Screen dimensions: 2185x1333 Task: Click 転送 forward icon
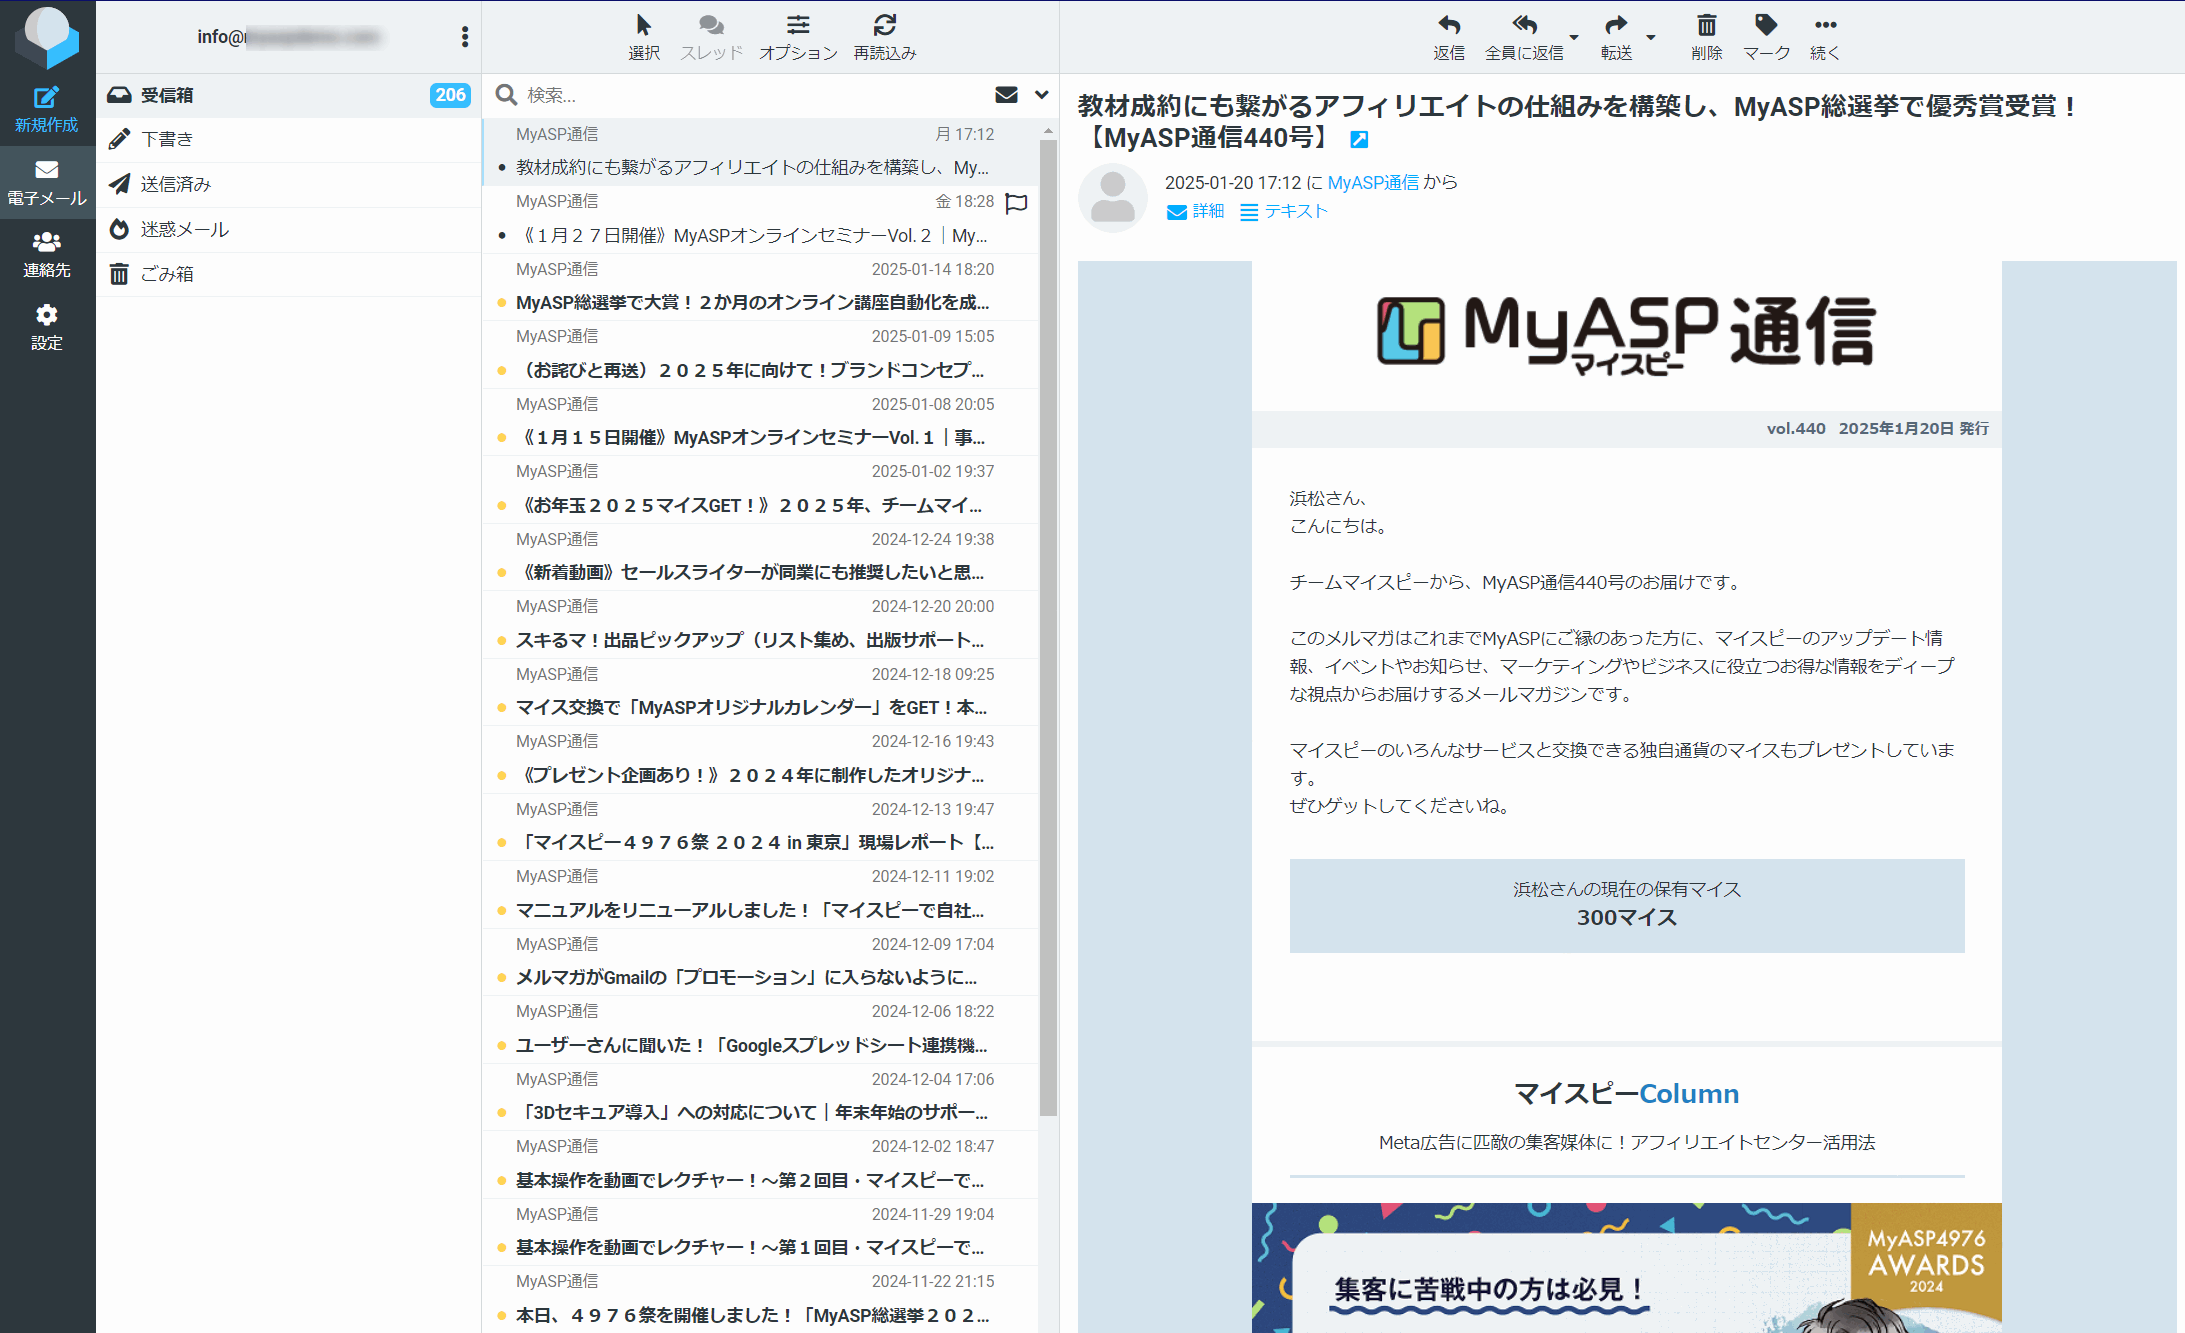click(1616, 37)
